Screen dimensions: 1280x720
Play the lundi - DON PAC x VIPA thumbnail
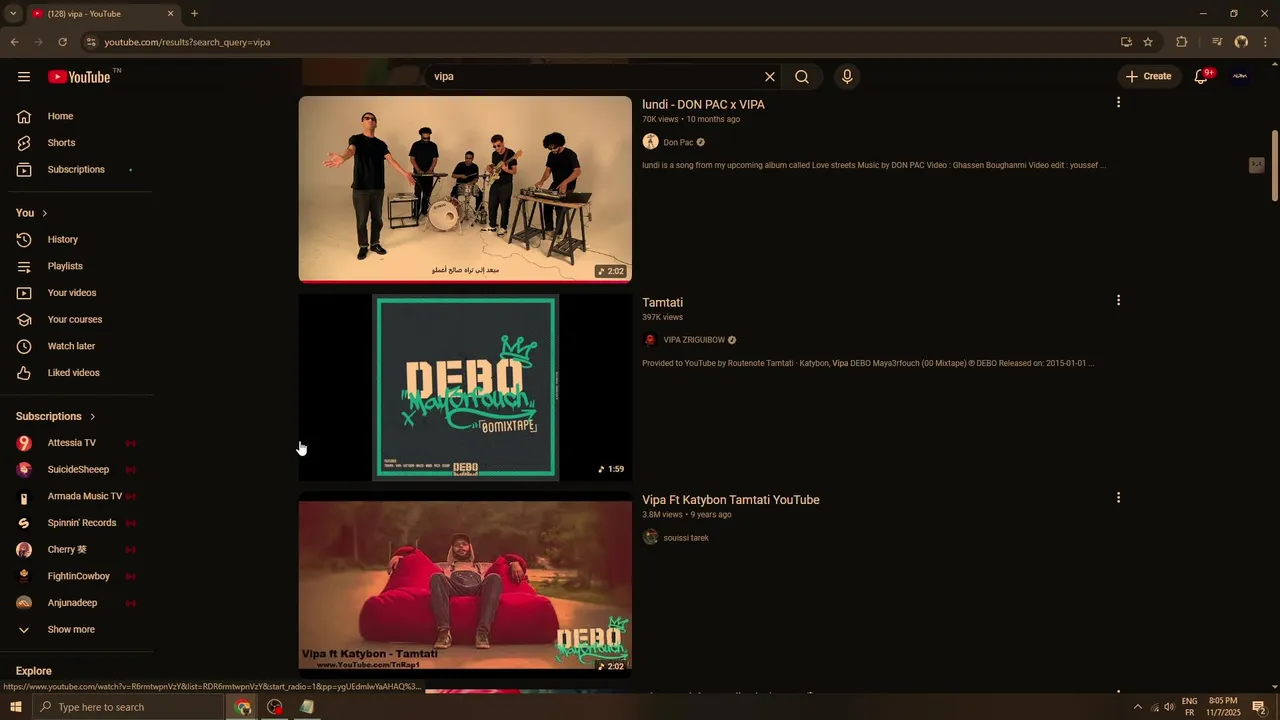(465, 189)
